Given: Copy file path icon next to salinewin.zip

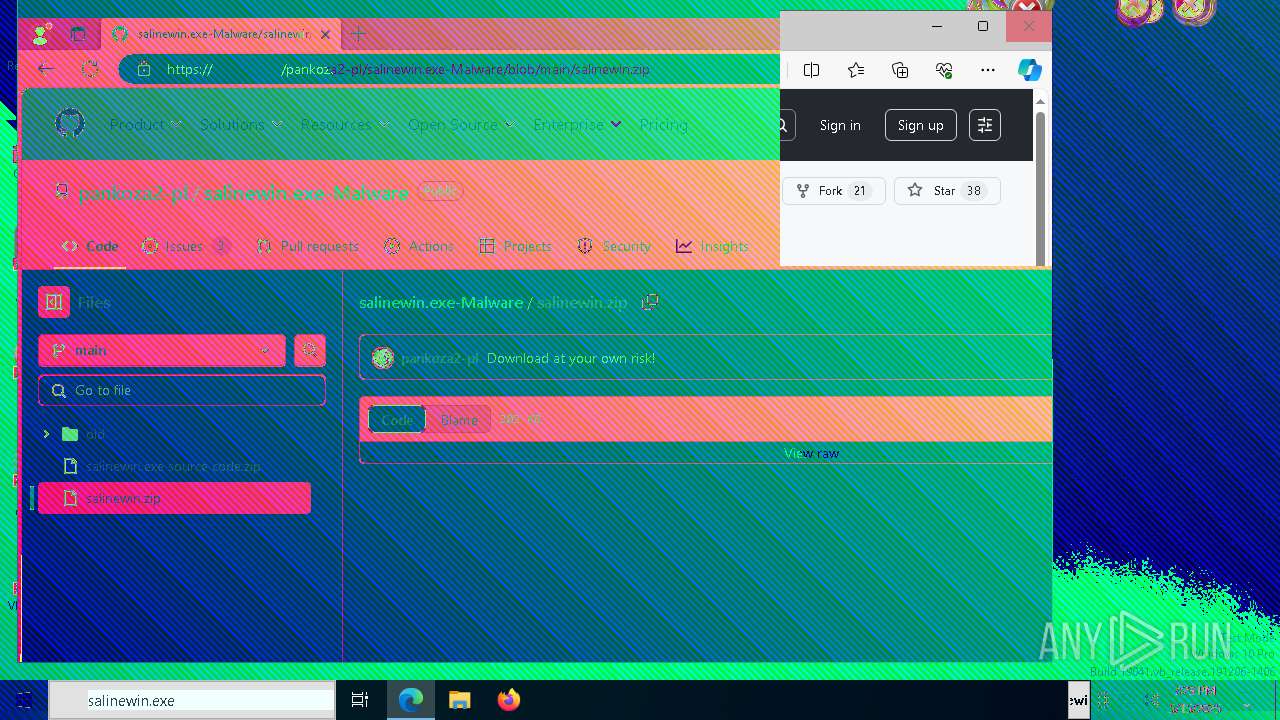Looking at the screenshot, I should (x=650, y=302).
